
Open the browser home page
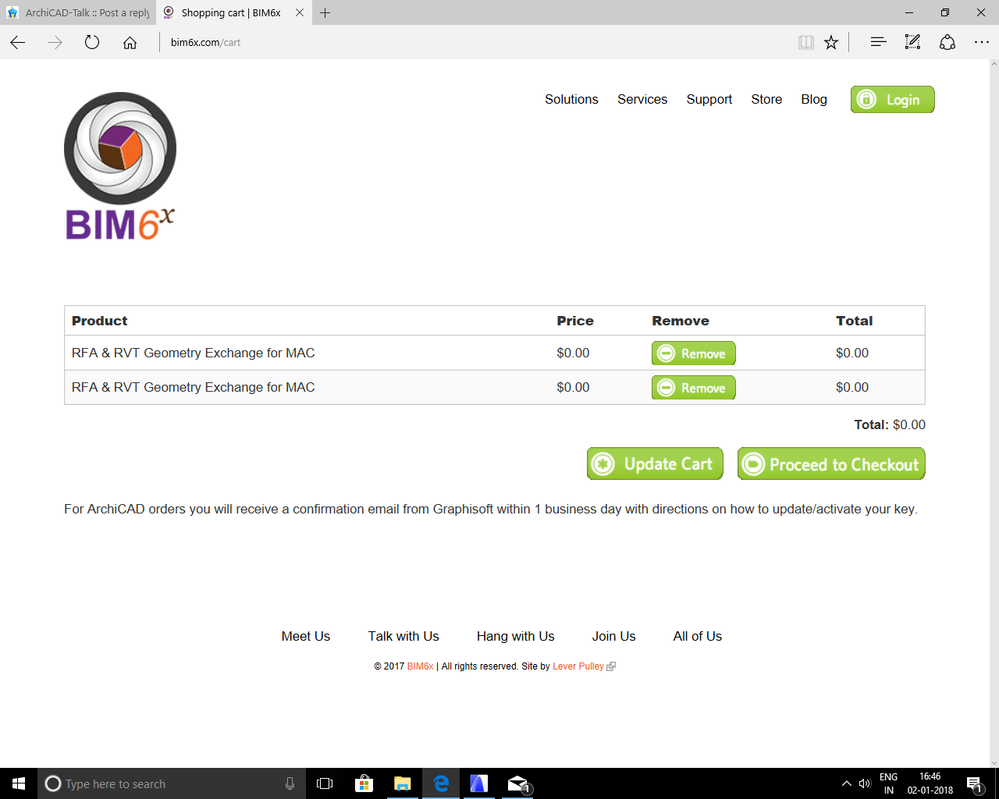(130, 43)
